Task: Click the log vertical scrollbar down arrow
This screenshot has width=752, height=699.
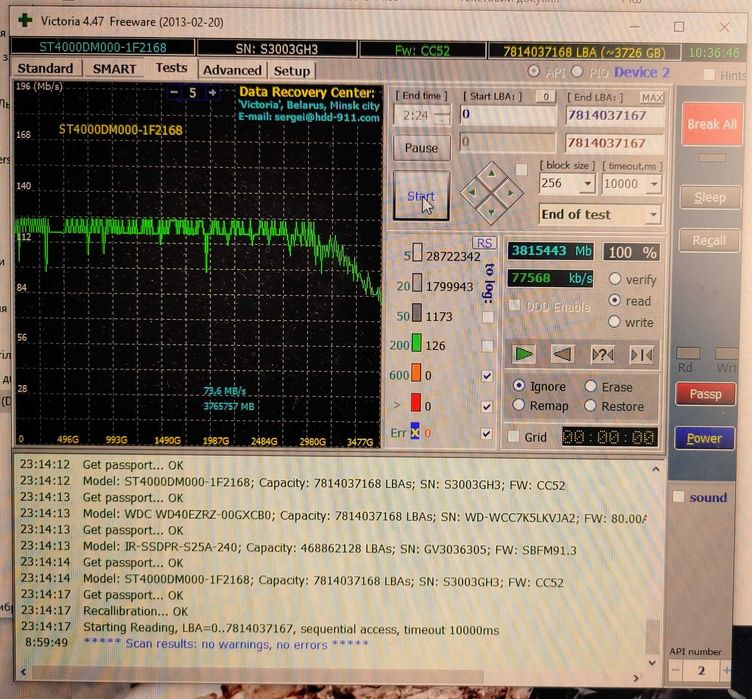Action: [652, 663]
